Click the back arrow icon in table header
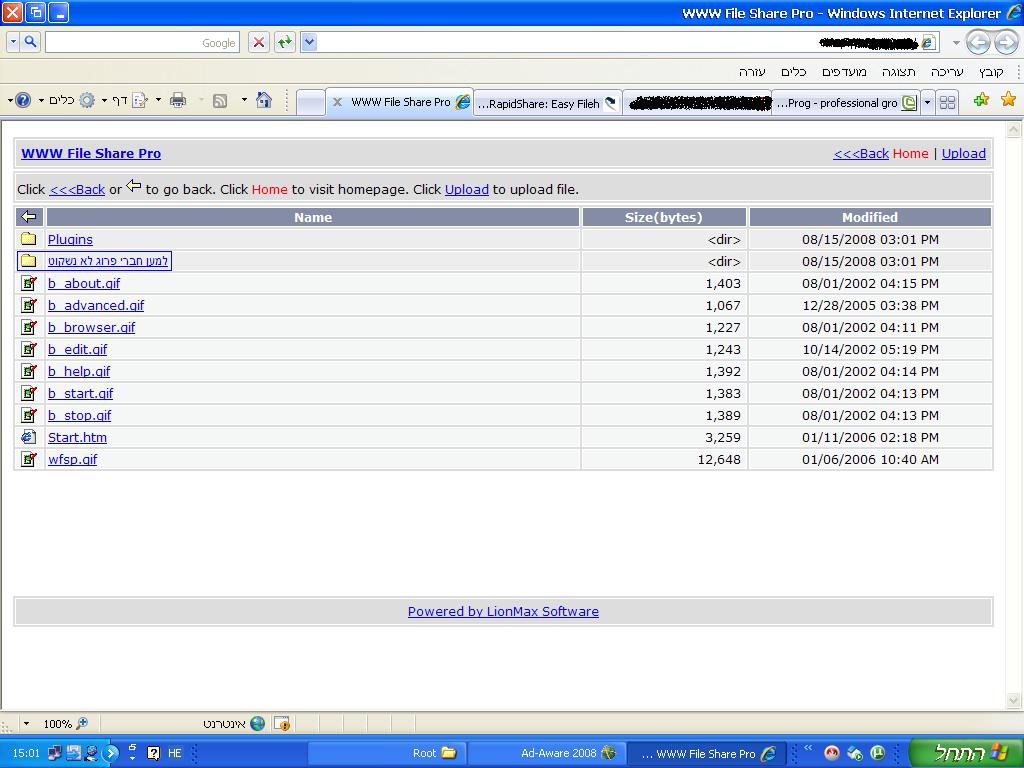 29,217
